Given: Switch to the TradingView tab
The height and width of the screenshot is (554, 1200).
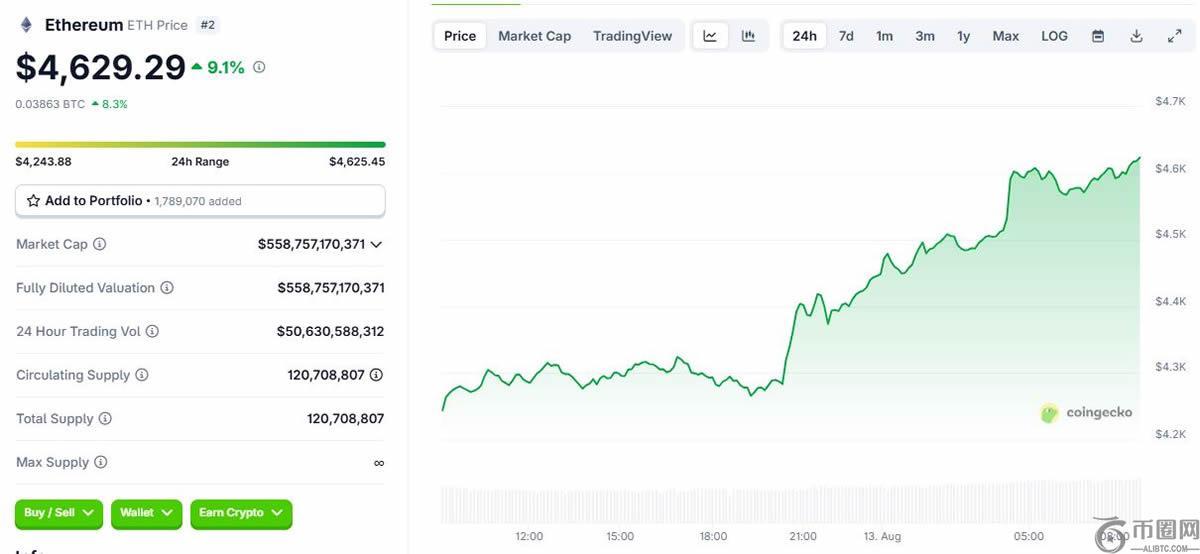Looking at the screenshot, I should point(633,36).
